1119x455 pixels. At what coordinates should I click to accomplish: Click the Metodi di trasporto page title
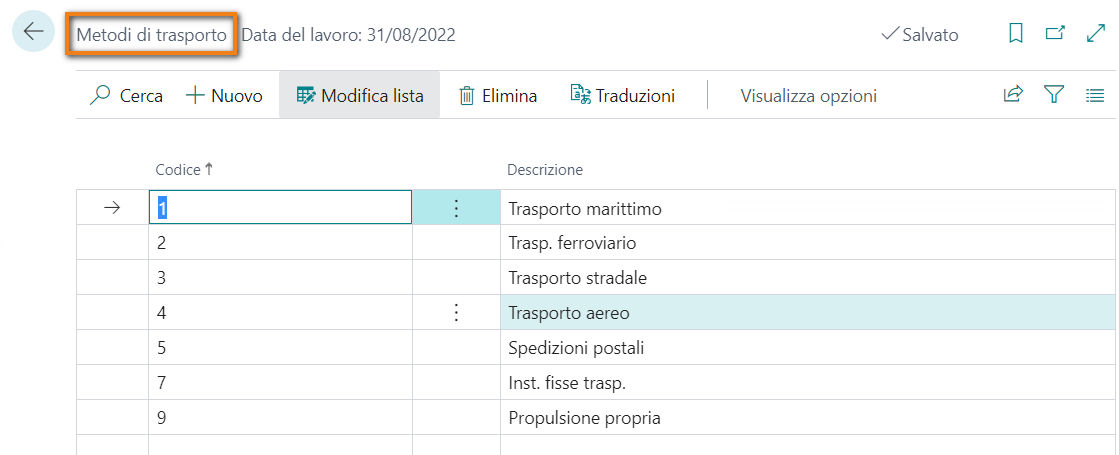pyautogui.click(x=152, y=34)
